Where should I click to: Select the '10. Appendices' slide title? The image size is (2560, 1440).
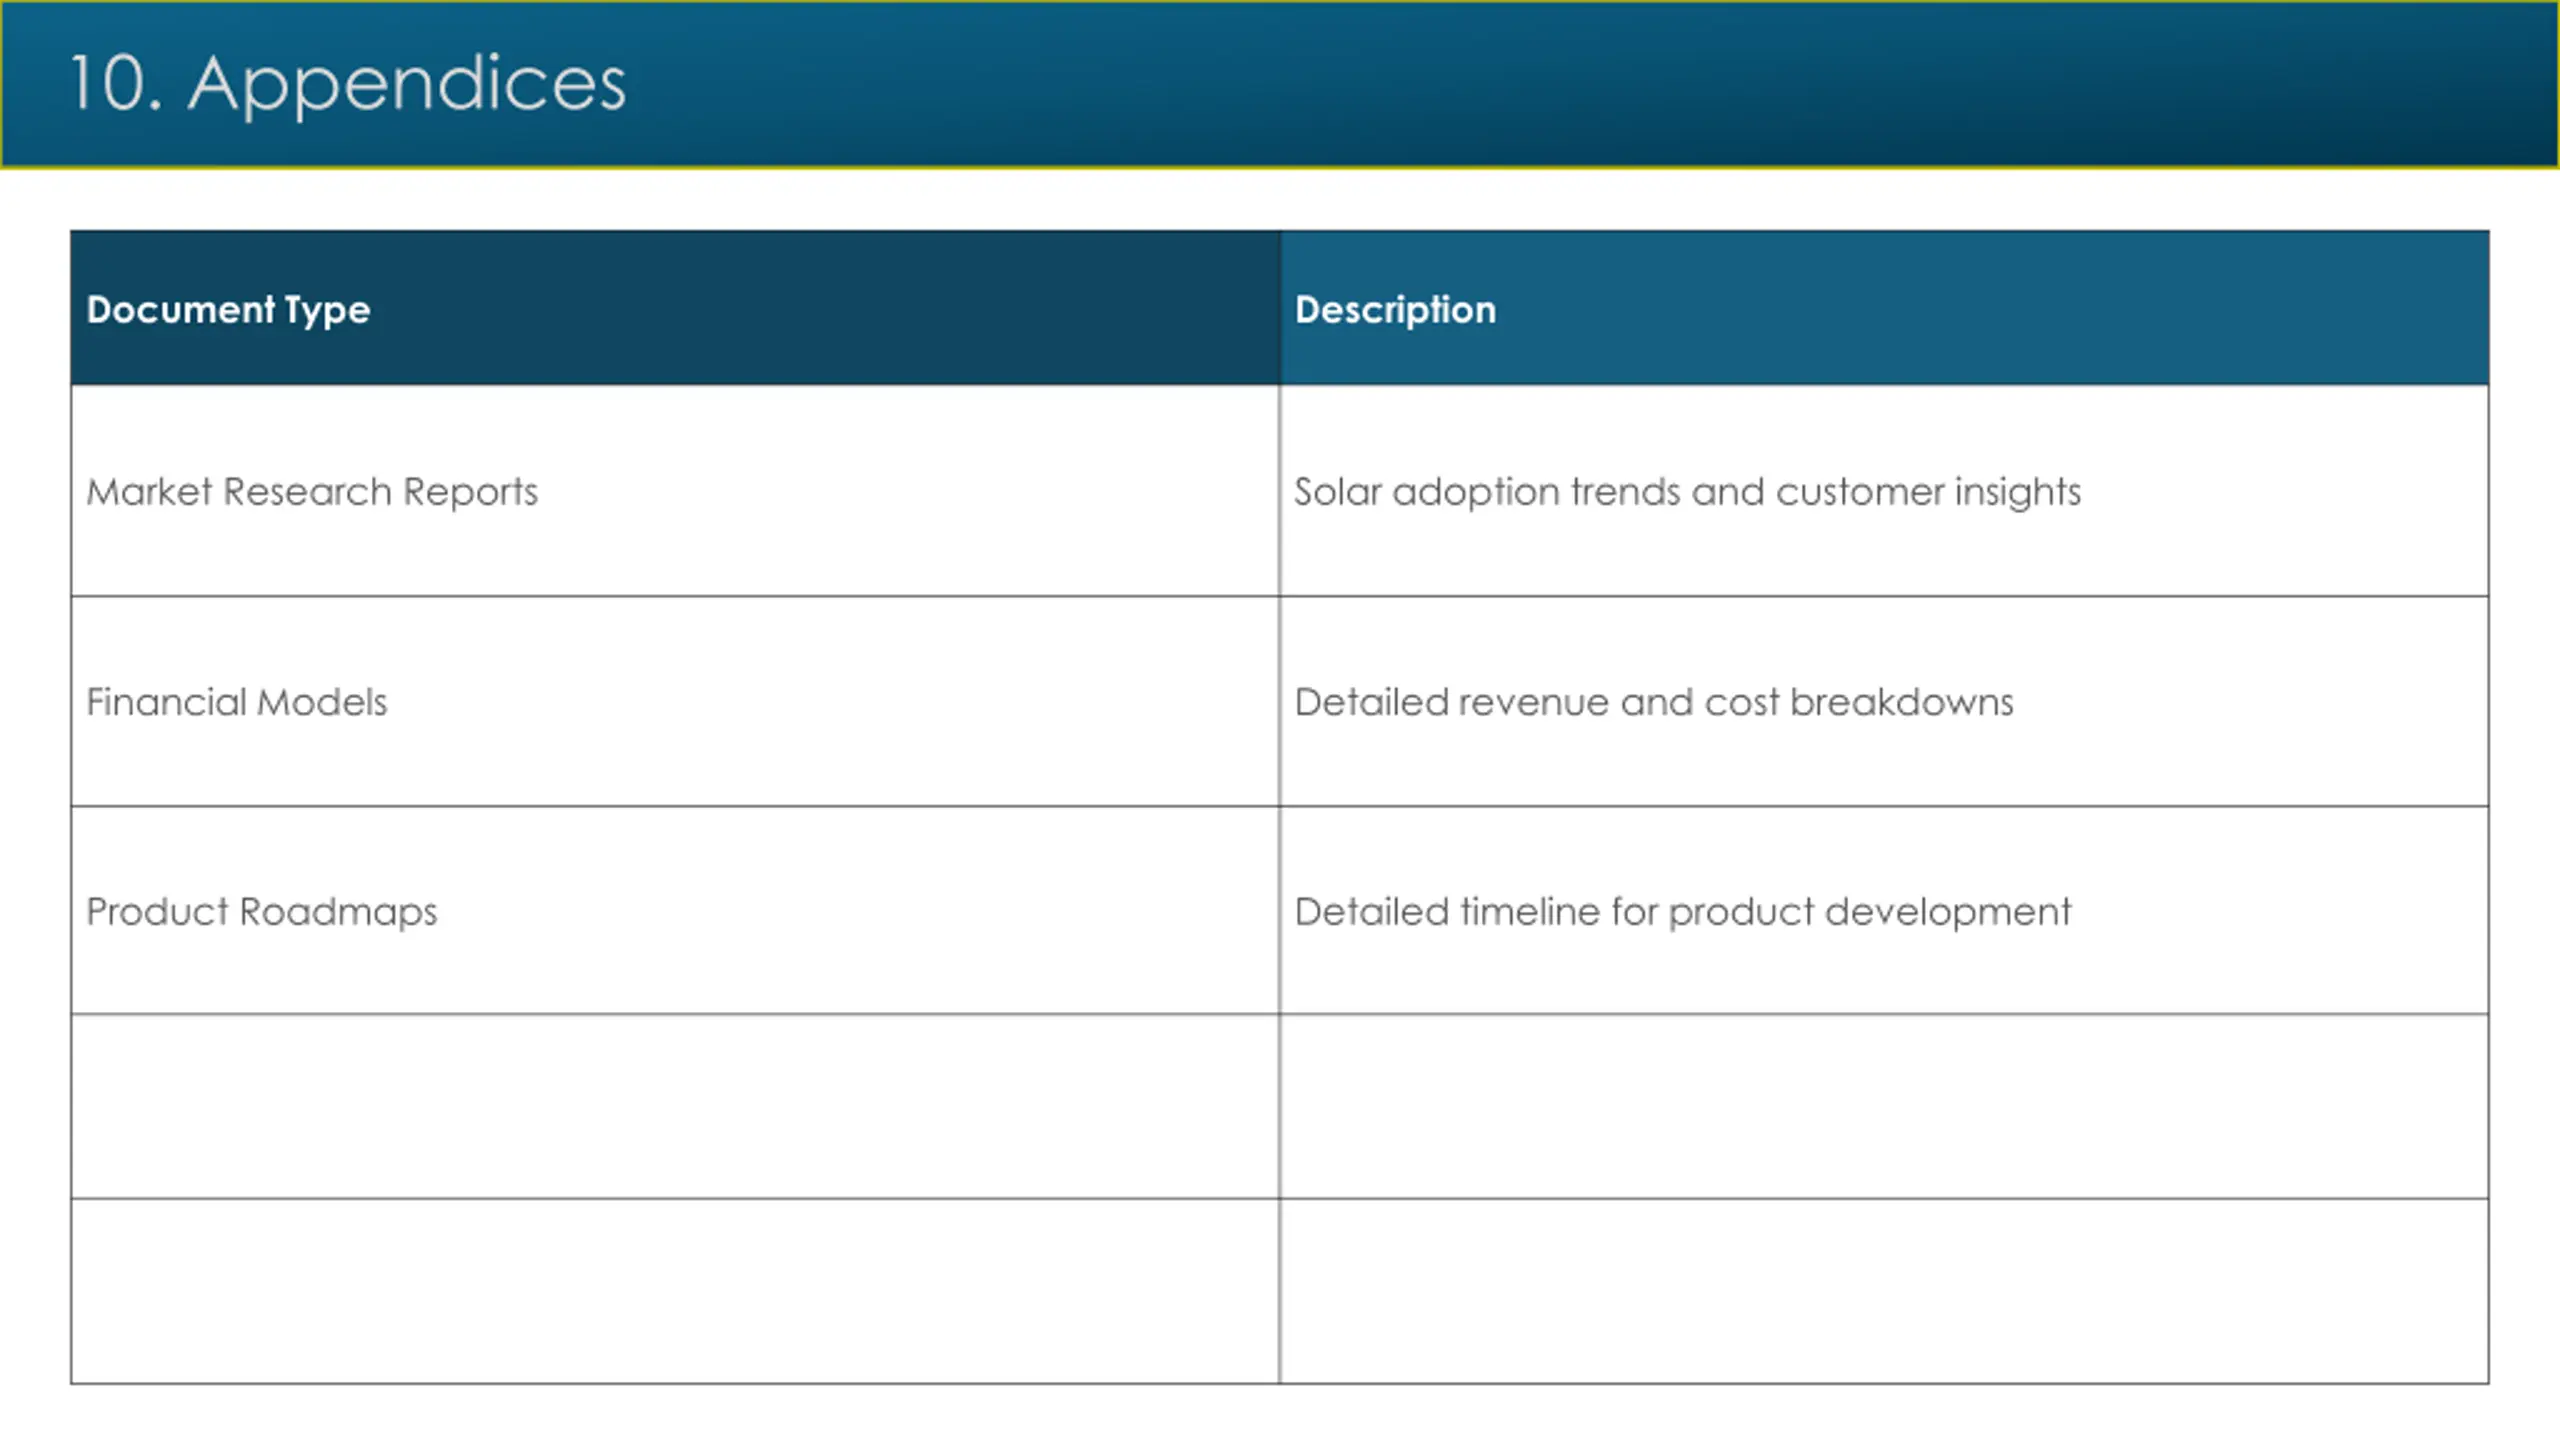click(x=348, y=84)
